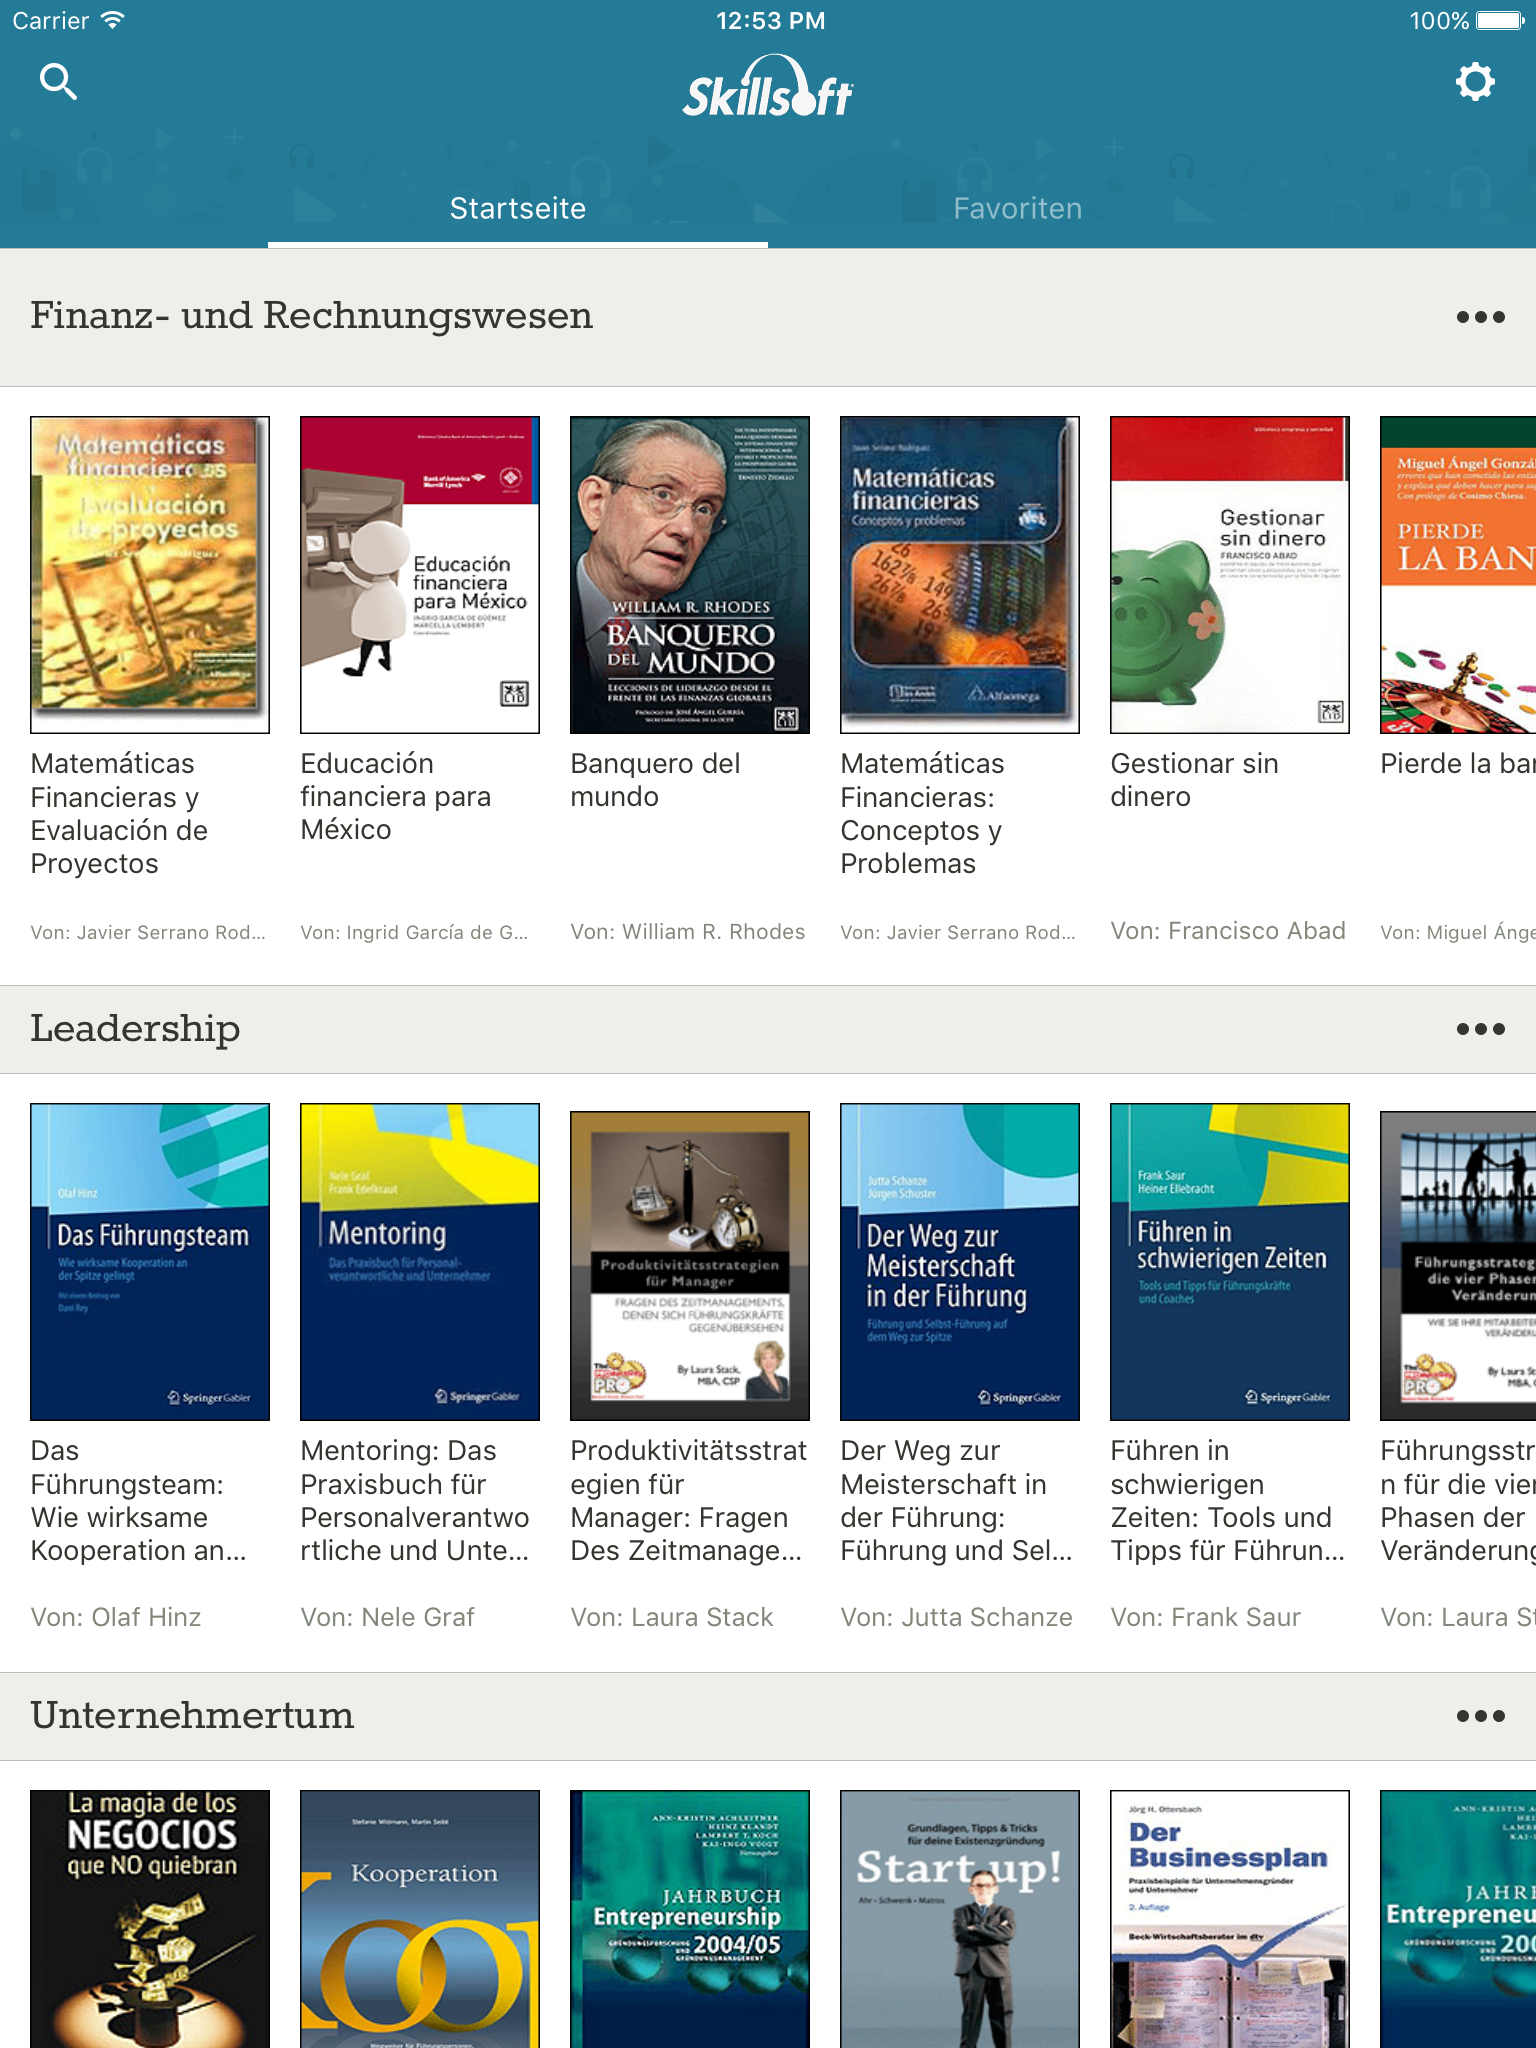The image size is (1536, 2048).
Task: Select title 'Führen in schwierigen Zeiten'
Action: [1228, 1501]
